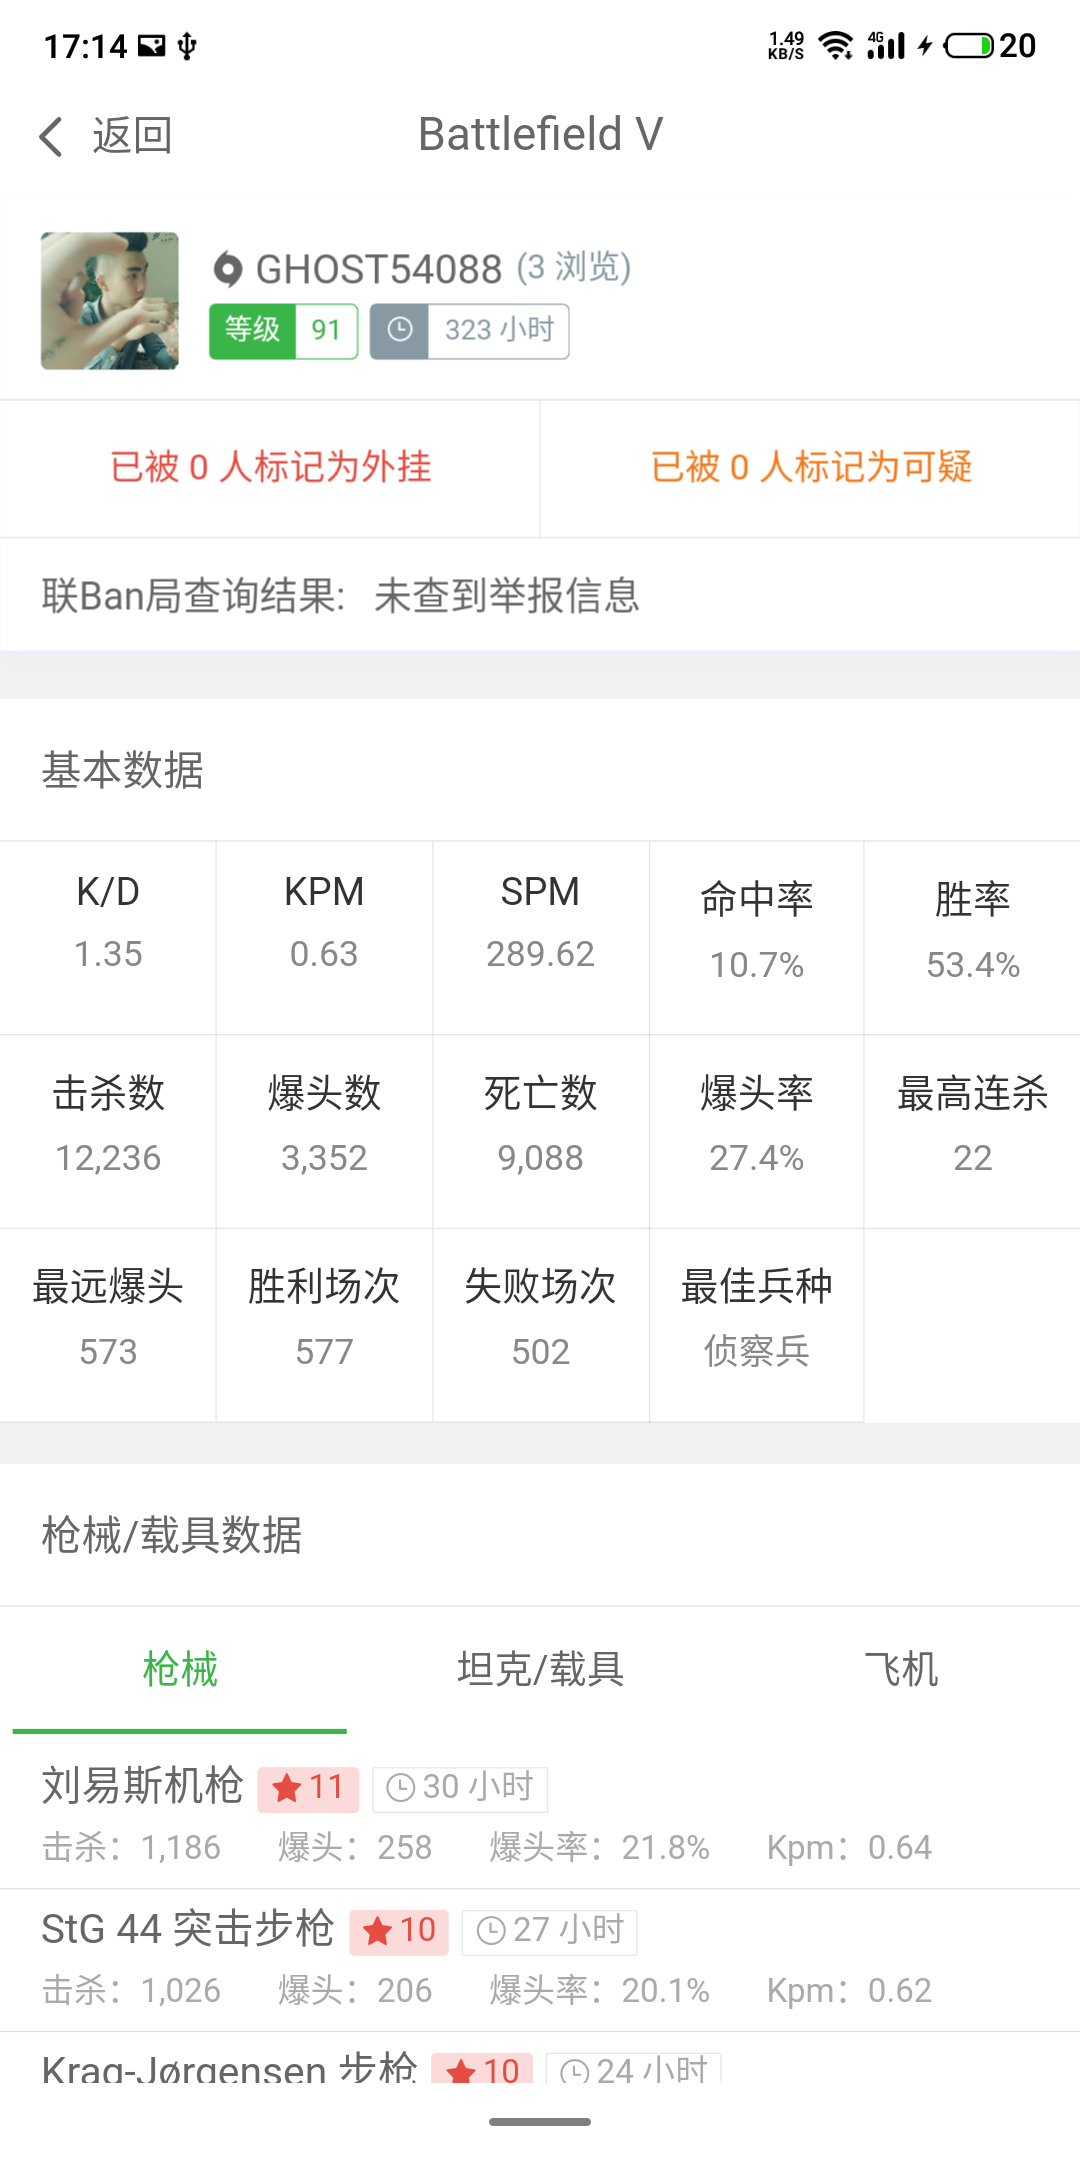Tap the WiFi status bar icon
The height and width of the screenshot is (2160, 1080).
[836, 45]
